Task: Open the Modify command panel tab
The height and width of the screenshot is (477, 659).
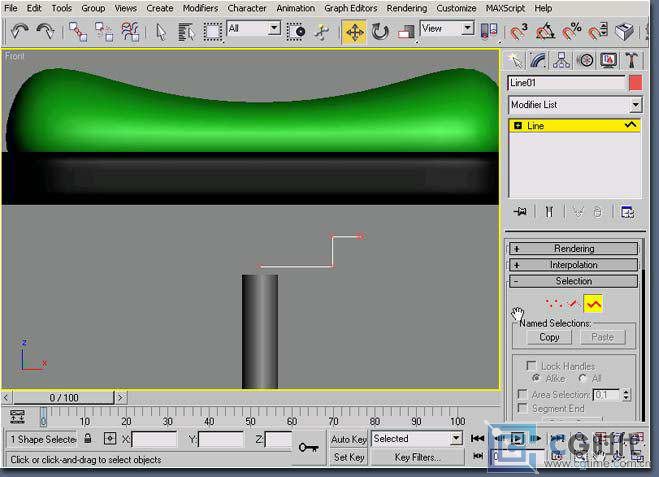Action: pos(538,61)
